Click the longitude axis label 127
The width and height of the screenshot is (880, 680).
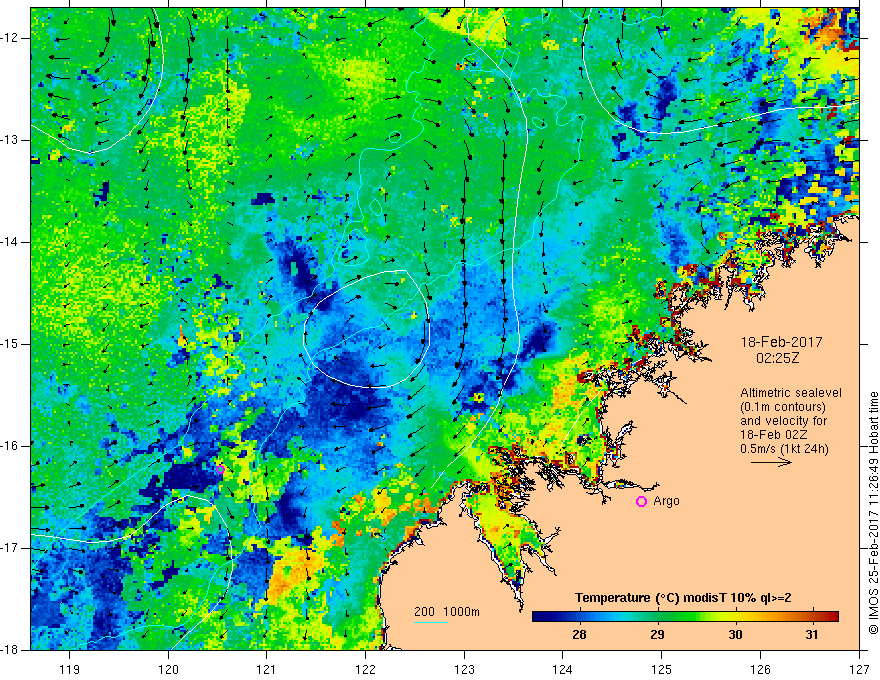click(859, 669)
